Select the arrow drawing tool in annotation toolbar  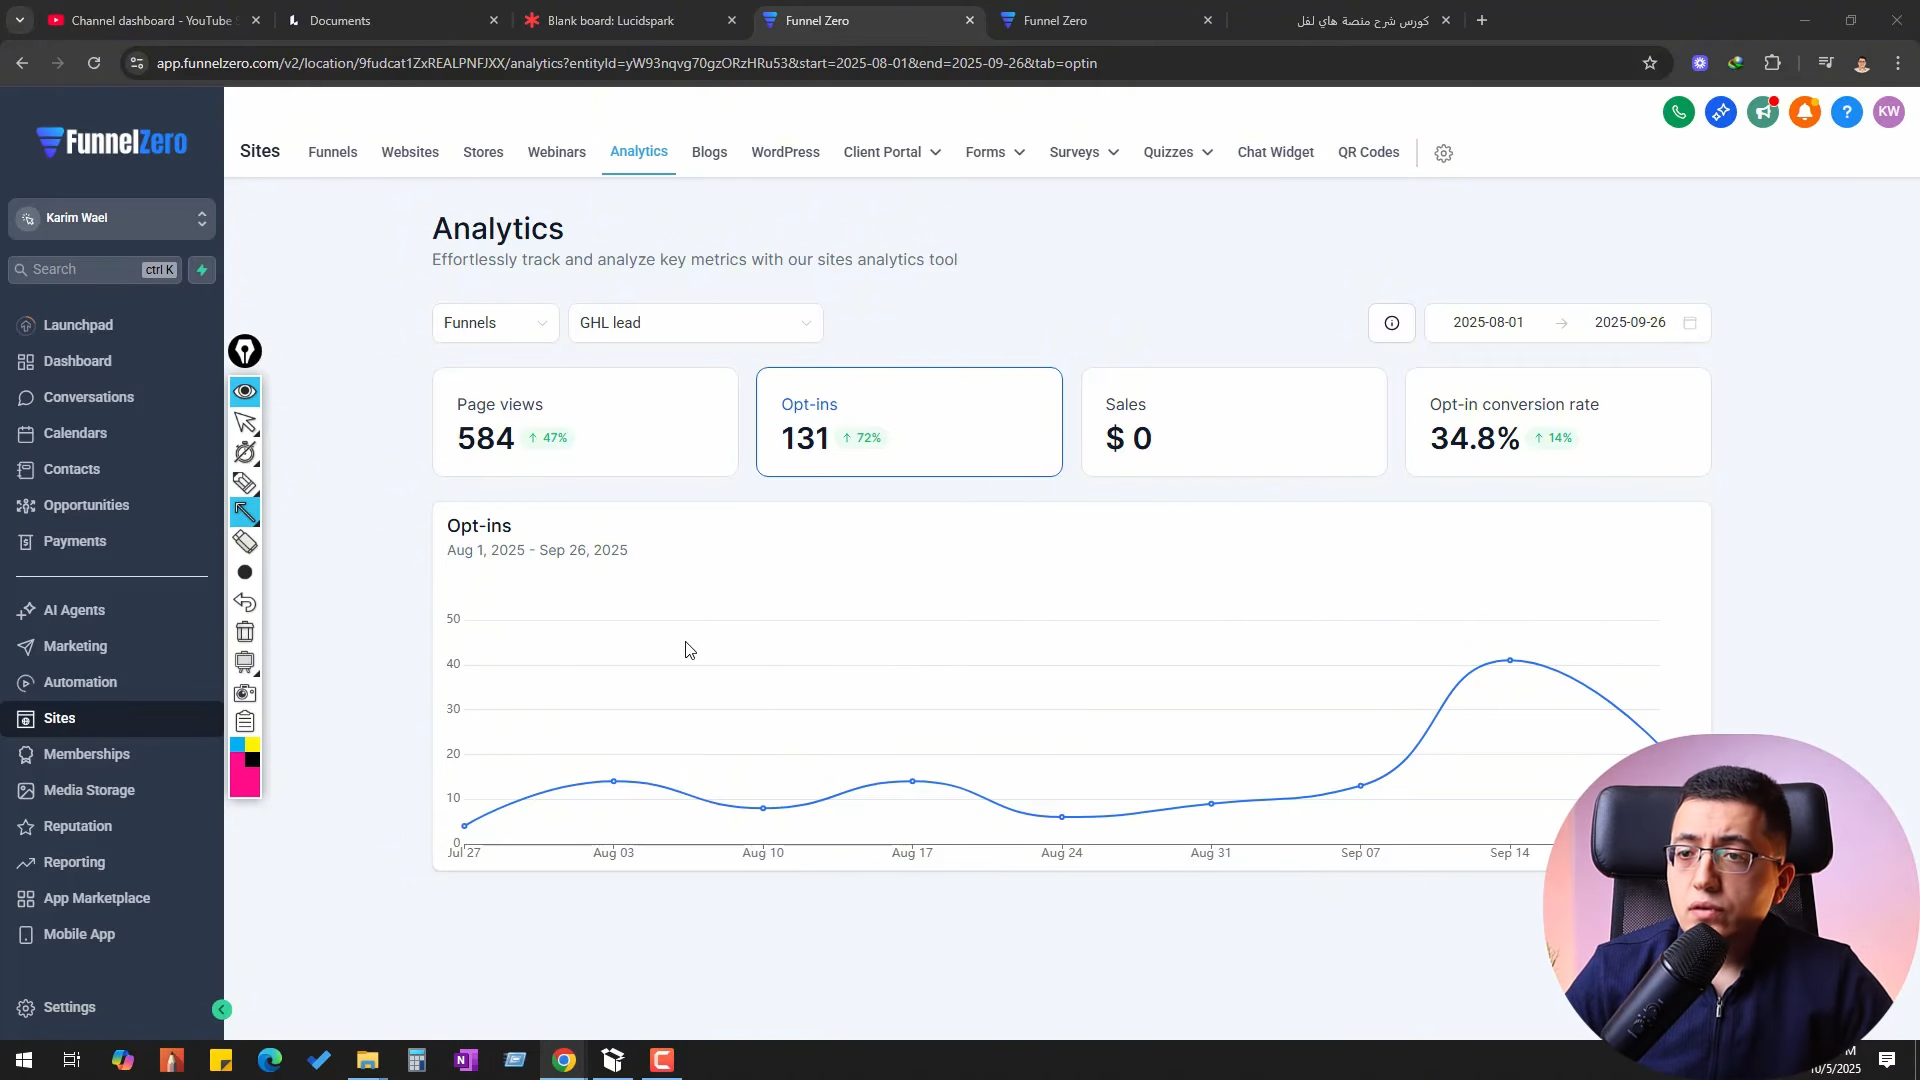(x=245, y=512)
